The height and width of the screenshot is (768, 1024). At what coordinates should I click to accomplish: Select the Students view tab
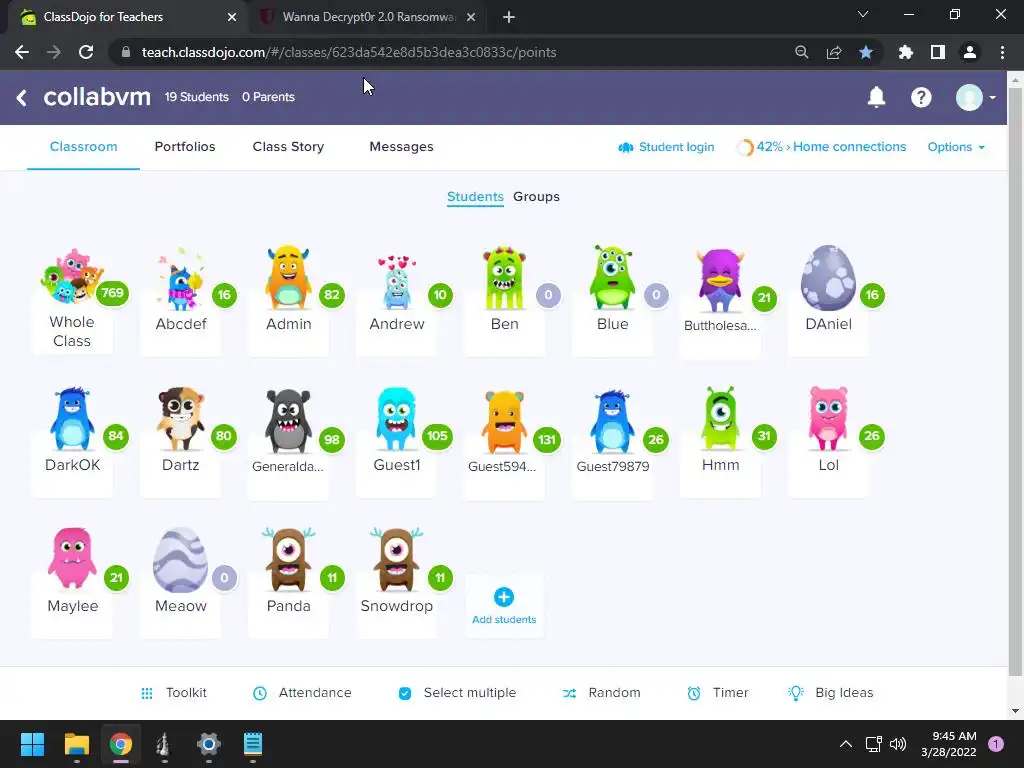pos(475,197)
